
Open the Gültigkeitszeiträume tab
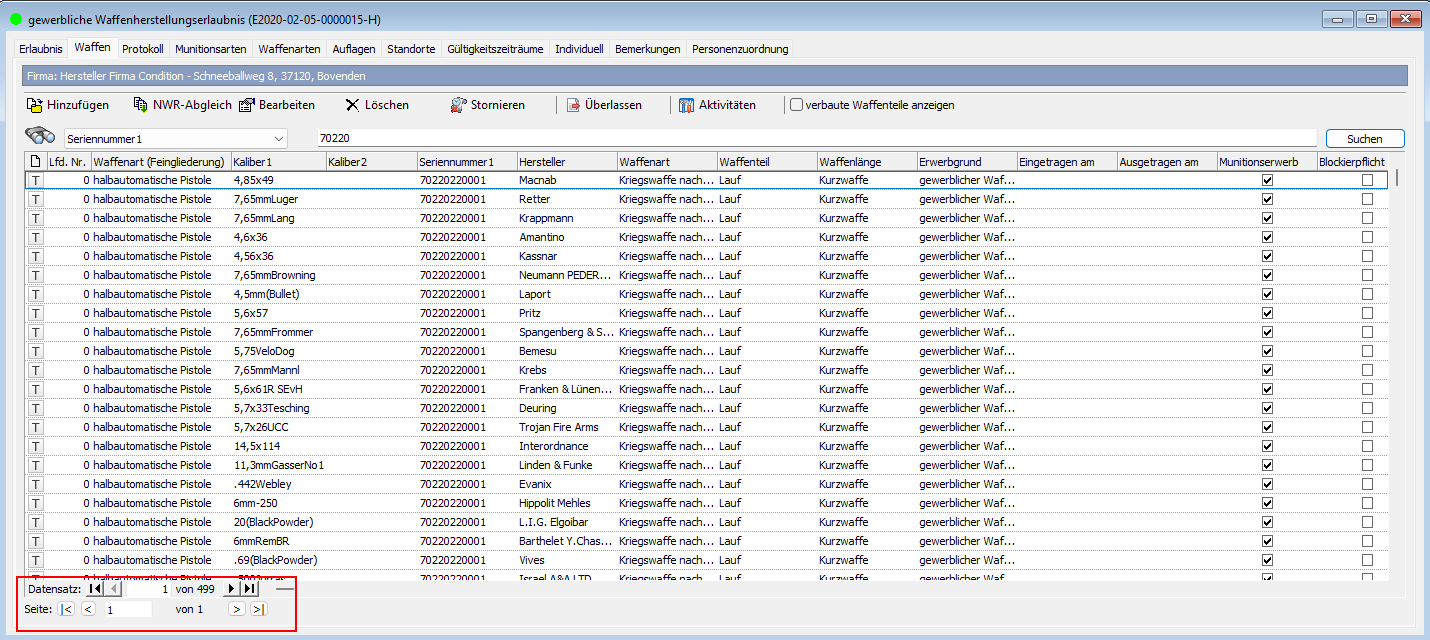point(496,49)
